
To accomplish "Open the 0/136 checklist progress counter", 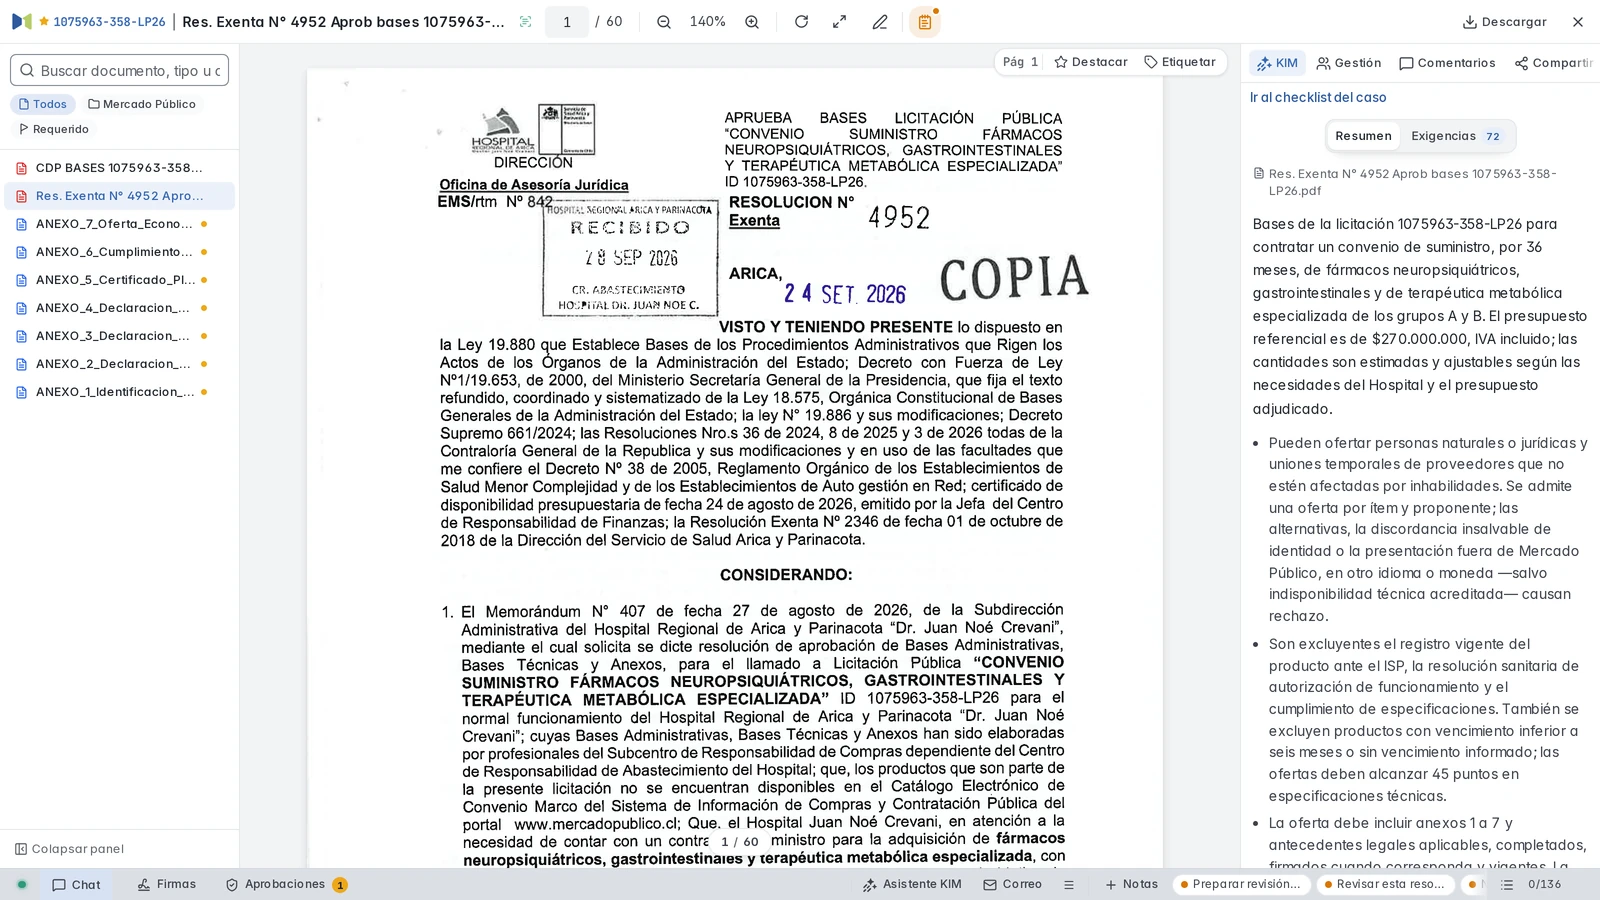I will pos(1532,885).
